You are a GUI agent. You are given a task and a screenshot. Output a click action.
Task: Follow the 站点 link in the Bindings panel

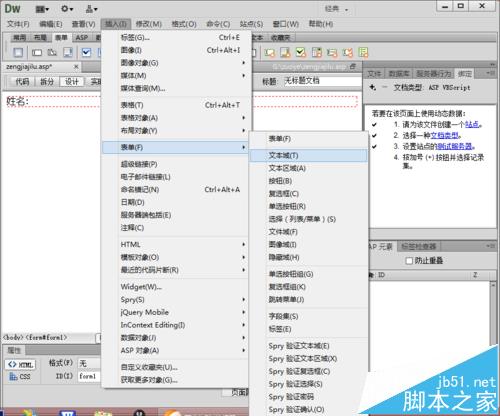(x=472, y=125)
